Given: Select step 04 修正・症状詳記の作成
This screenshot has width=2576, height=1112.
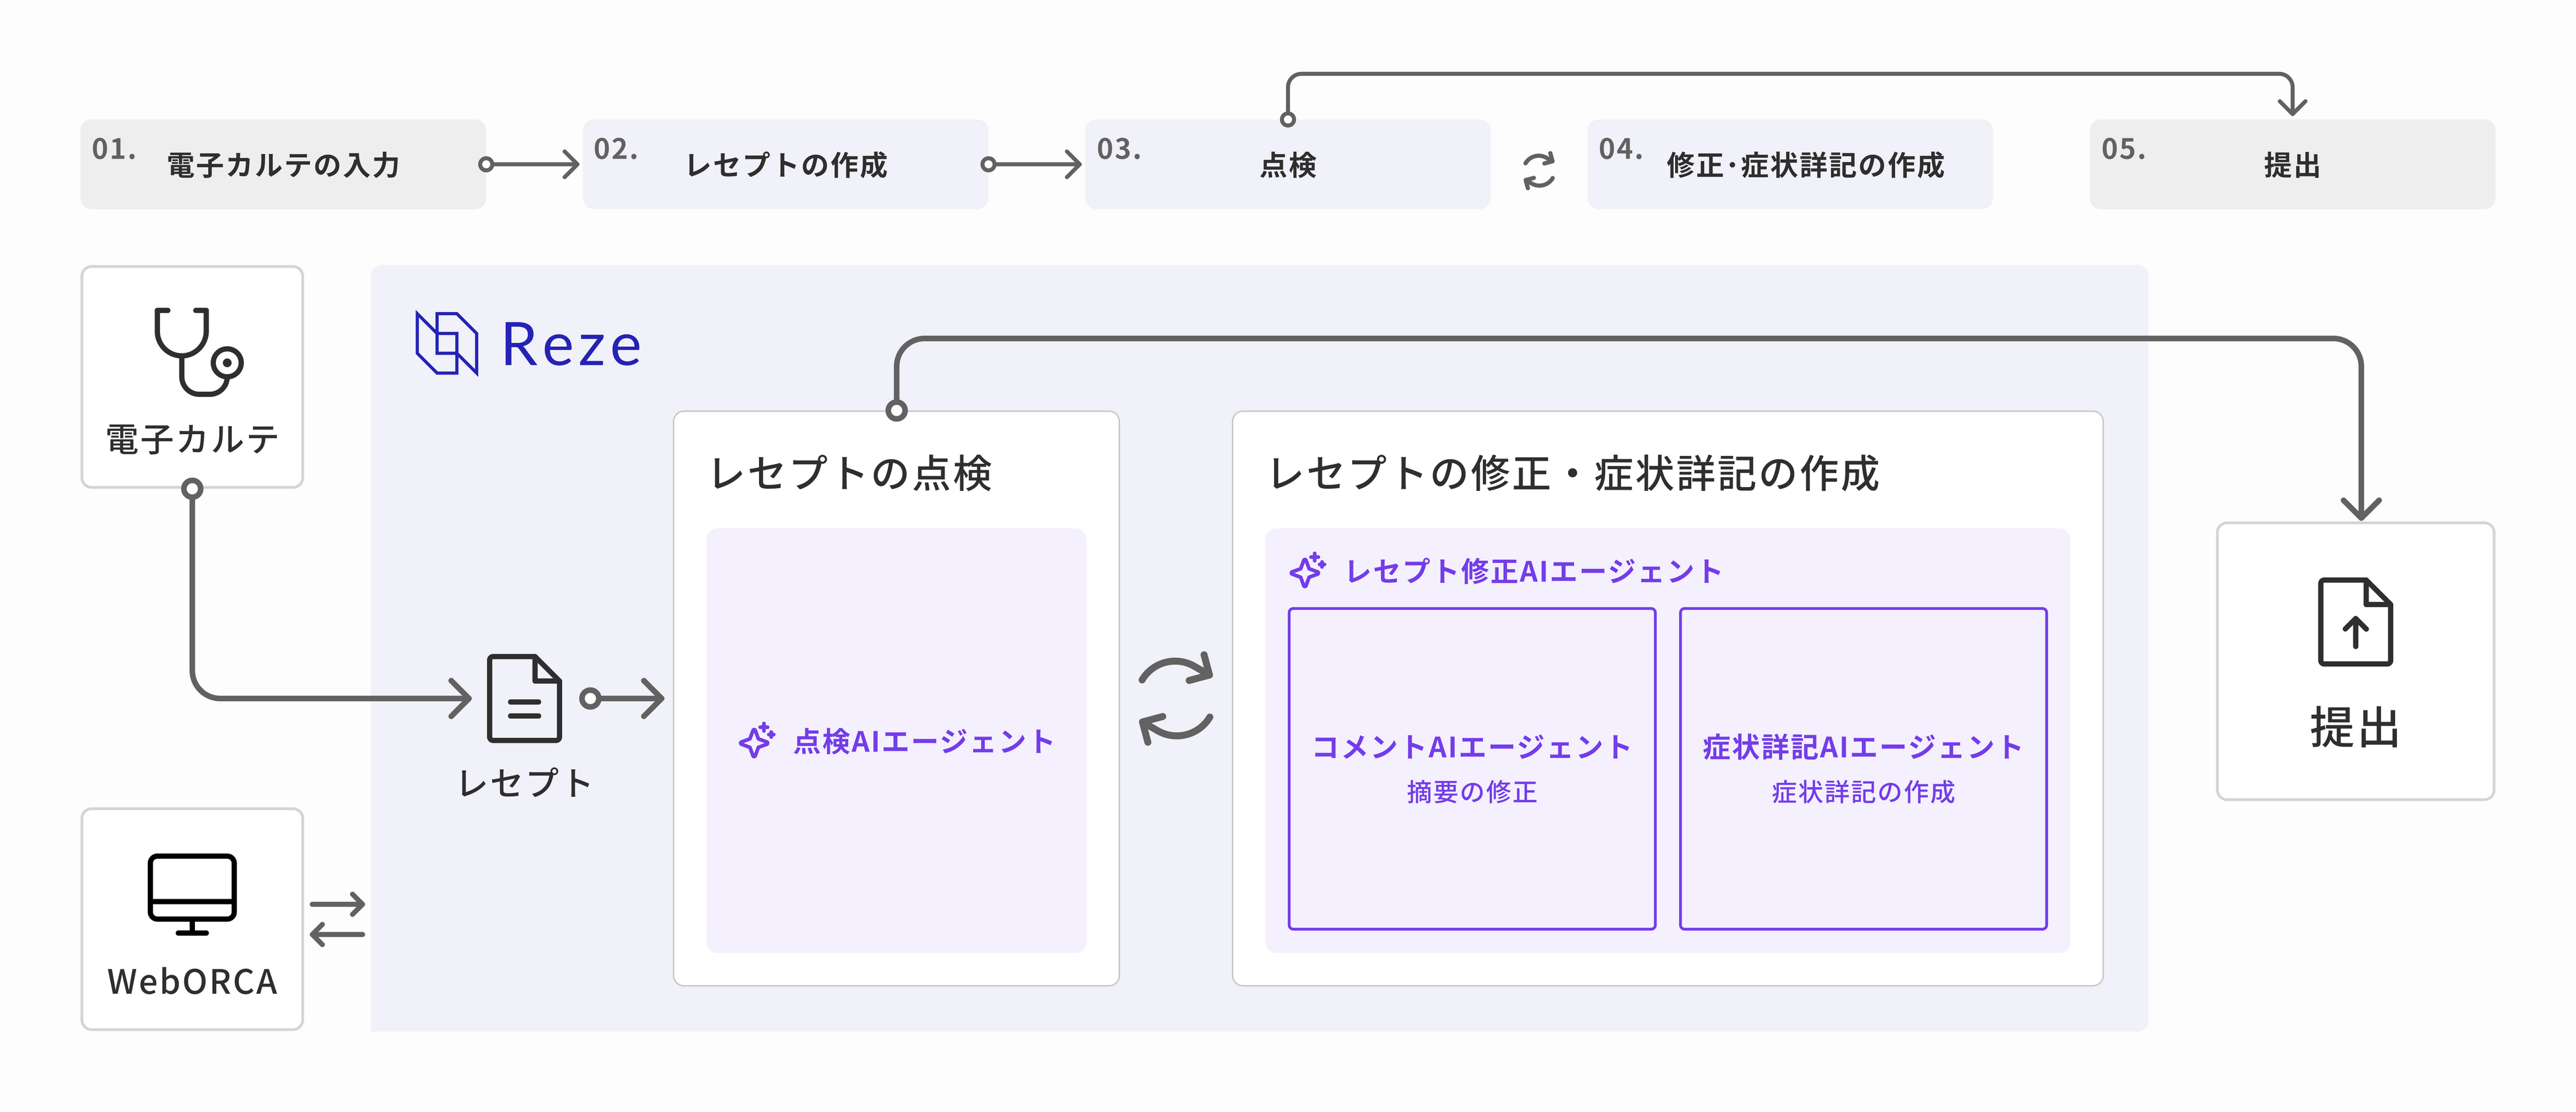Looking at the screenshot, I should pos(1789,164).
